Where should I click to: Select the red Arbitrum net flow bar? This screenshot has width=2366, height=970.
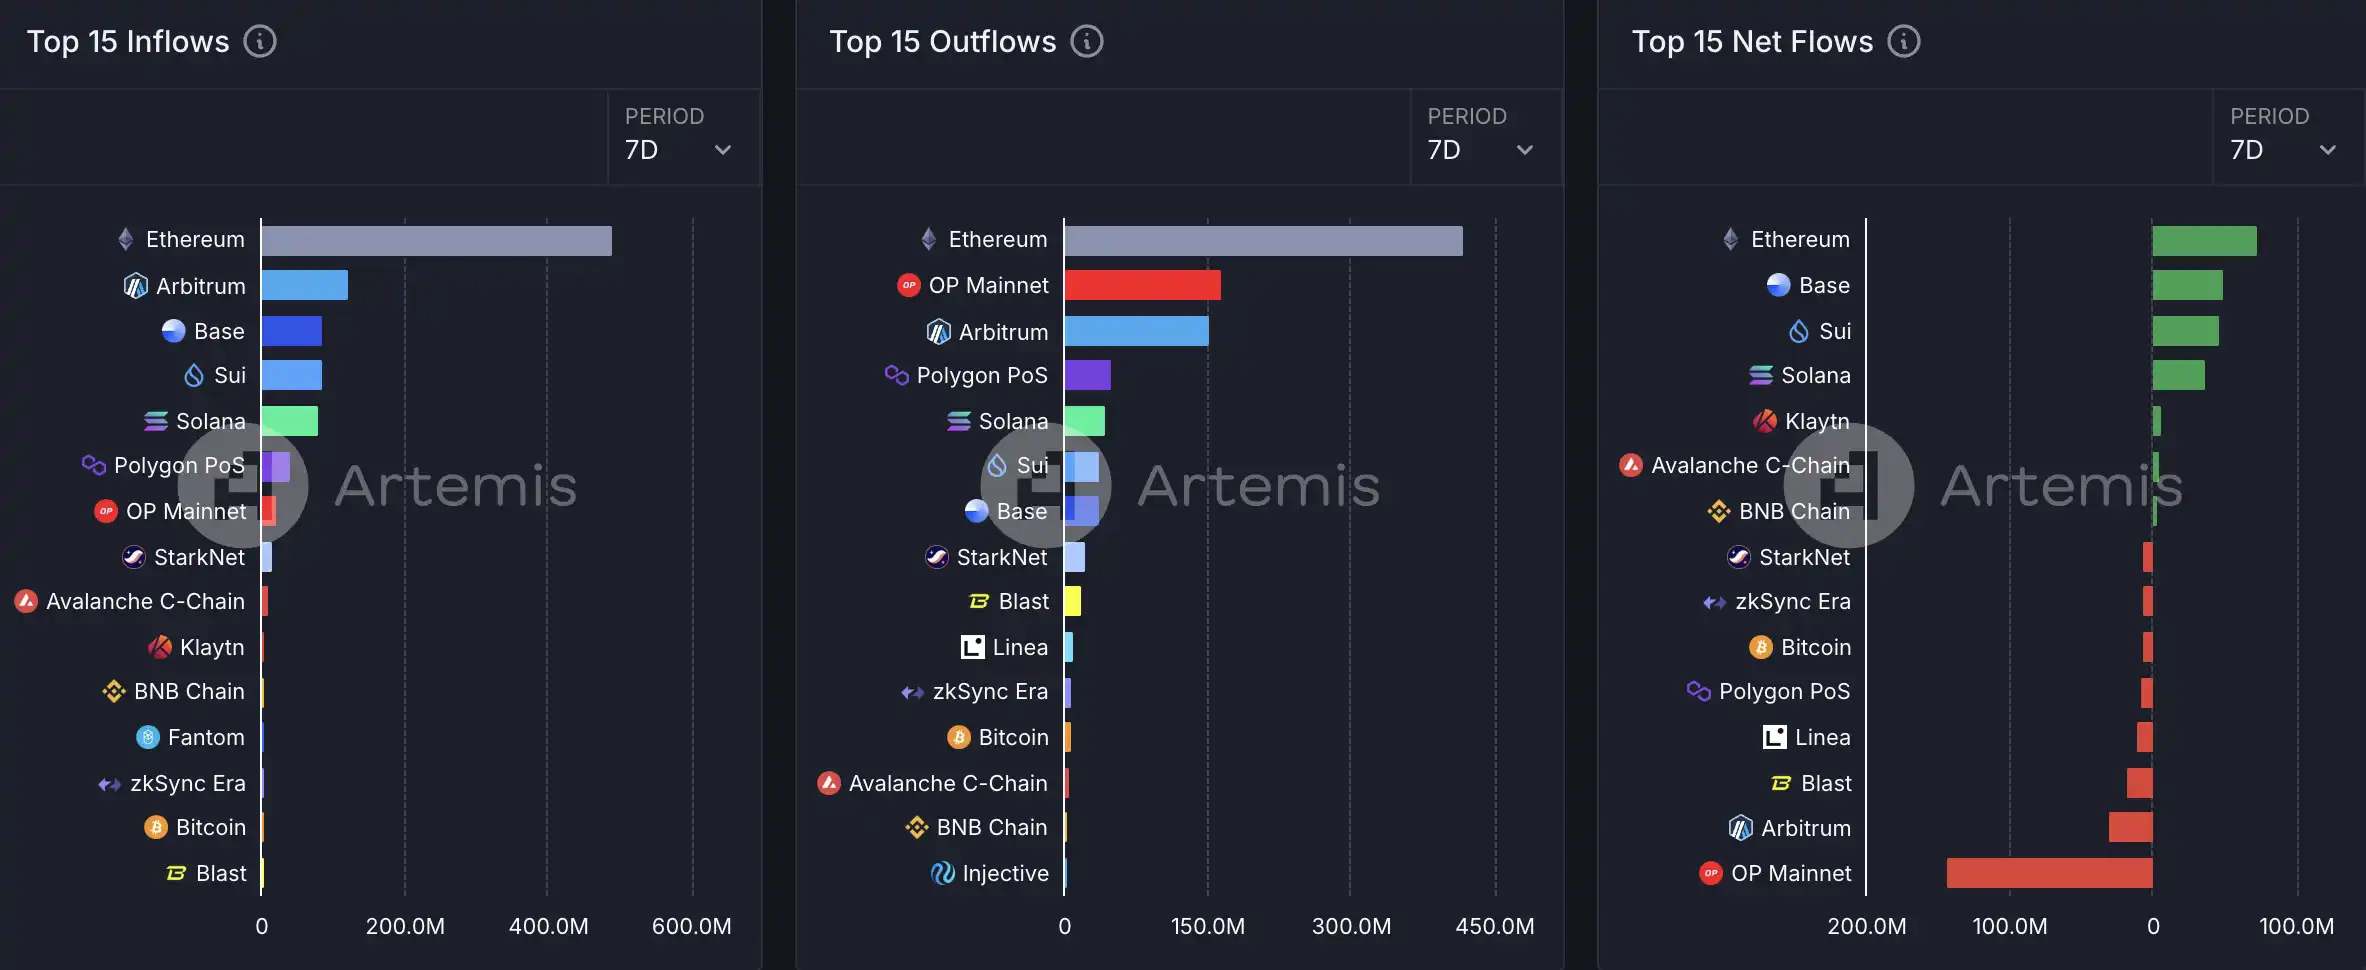2131,827
